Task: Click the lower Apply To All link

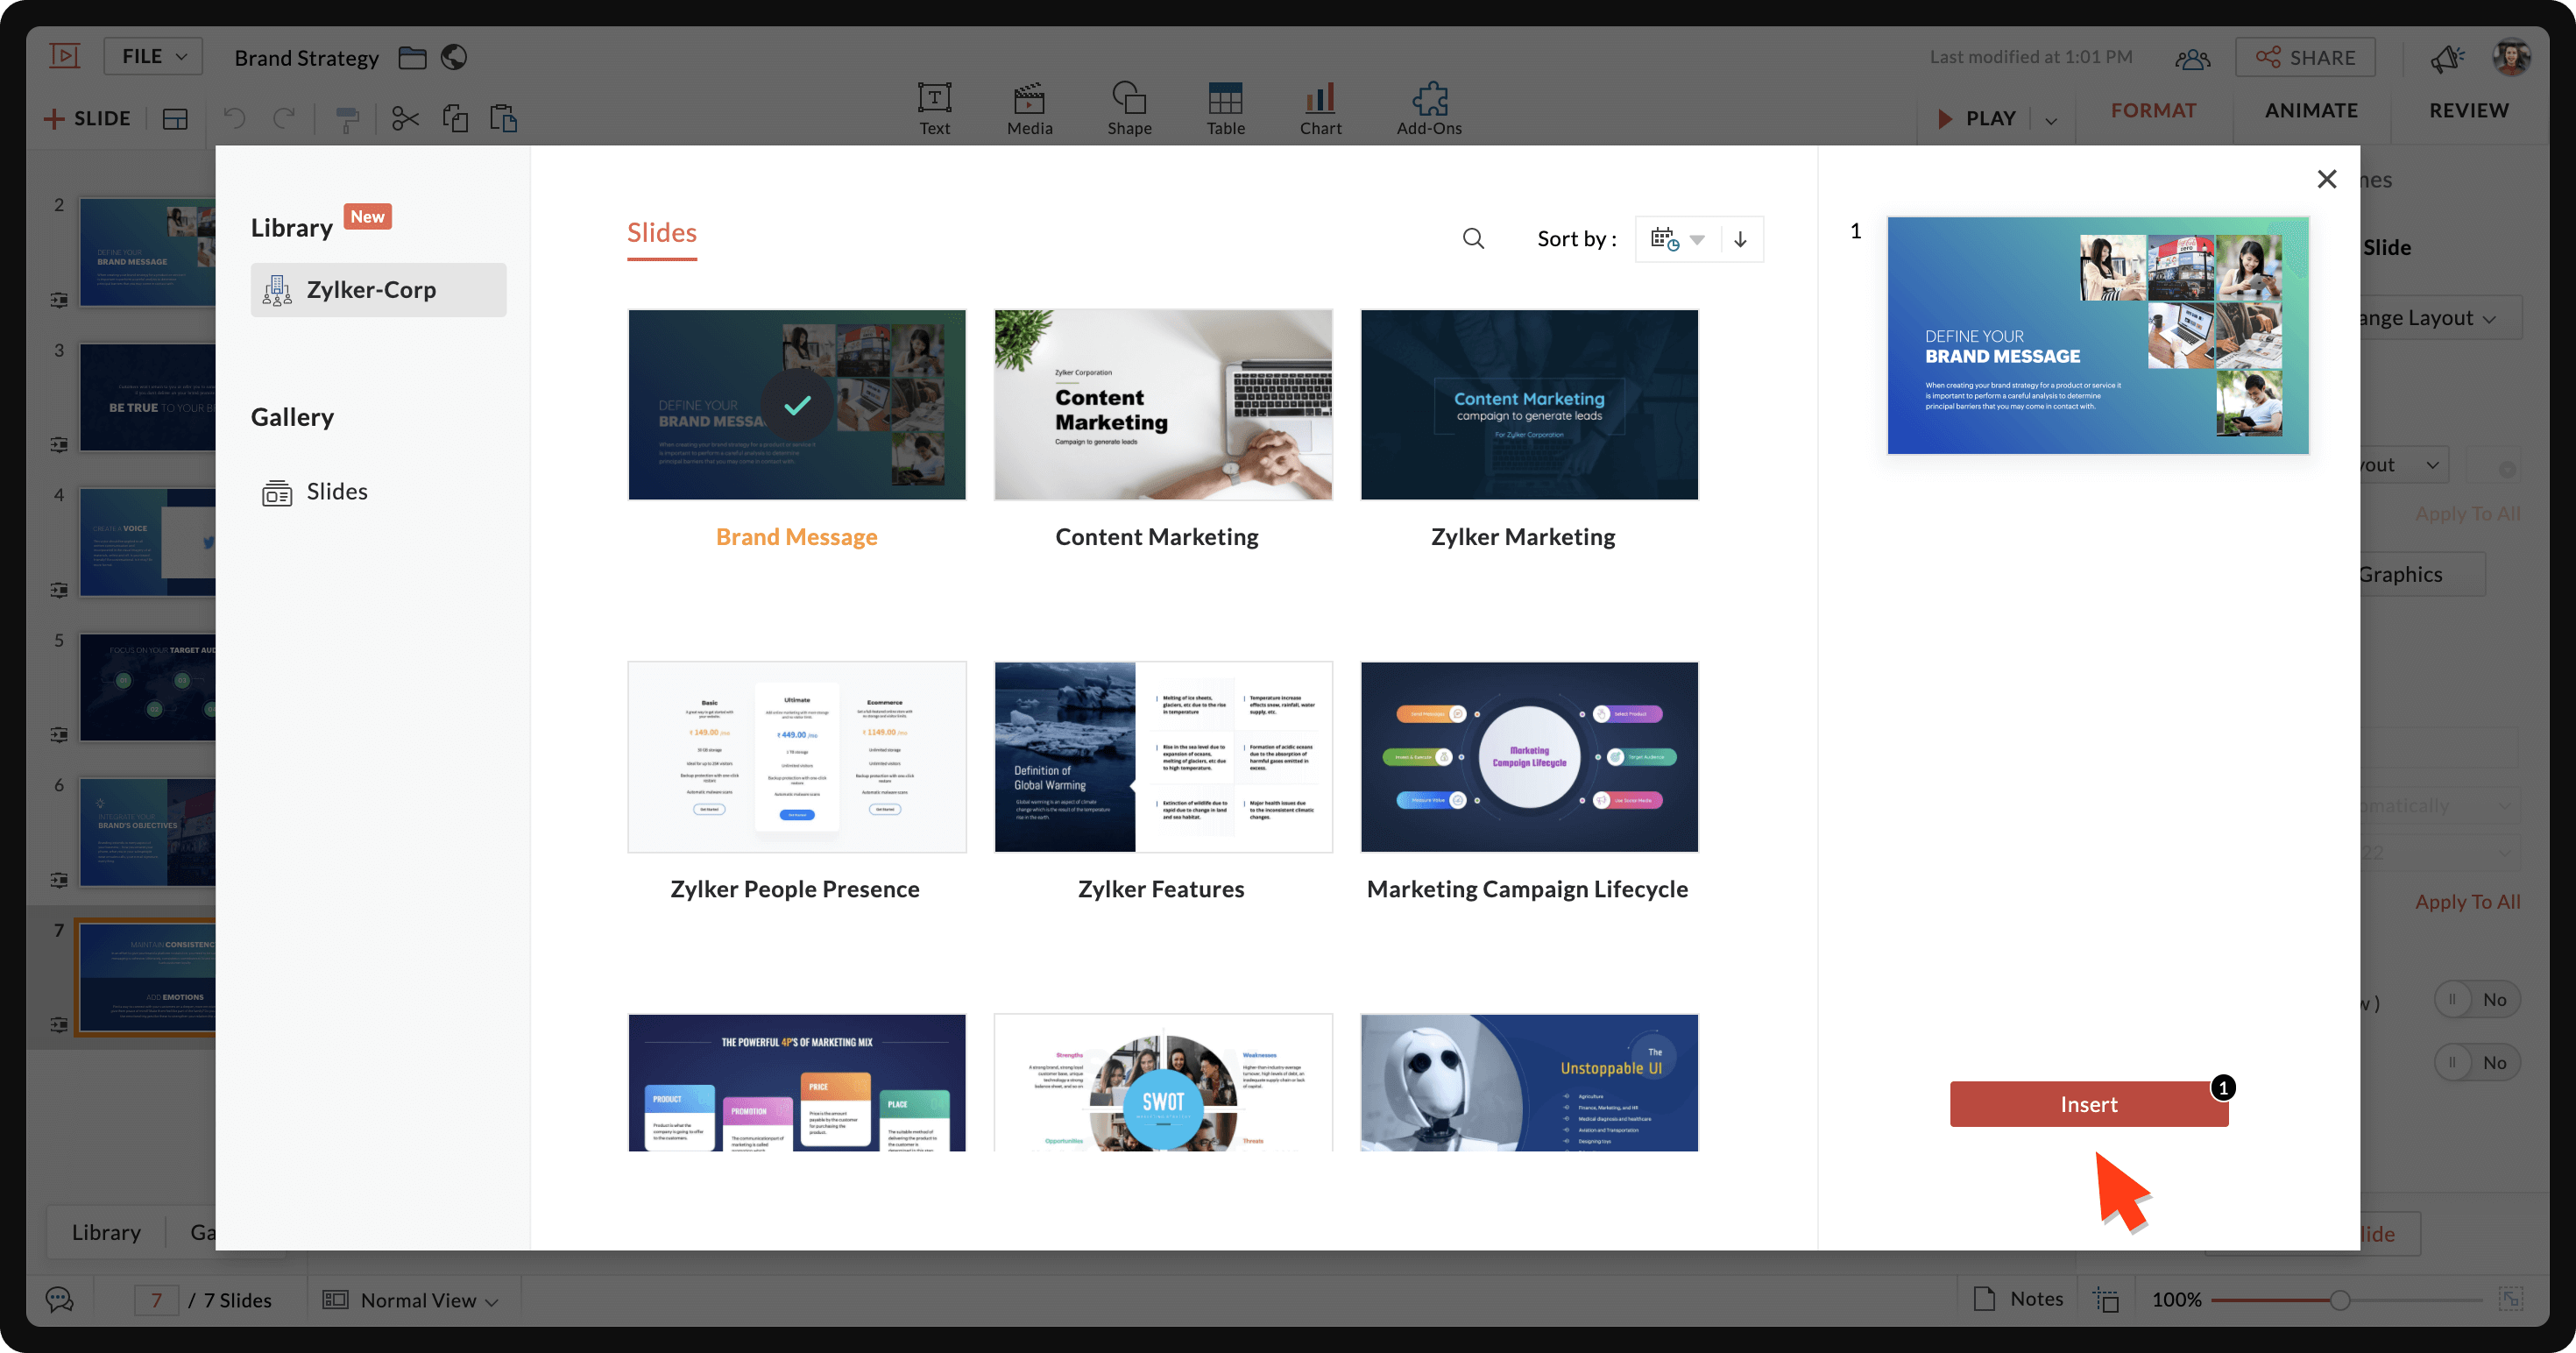Action: tap(2467, 902)
